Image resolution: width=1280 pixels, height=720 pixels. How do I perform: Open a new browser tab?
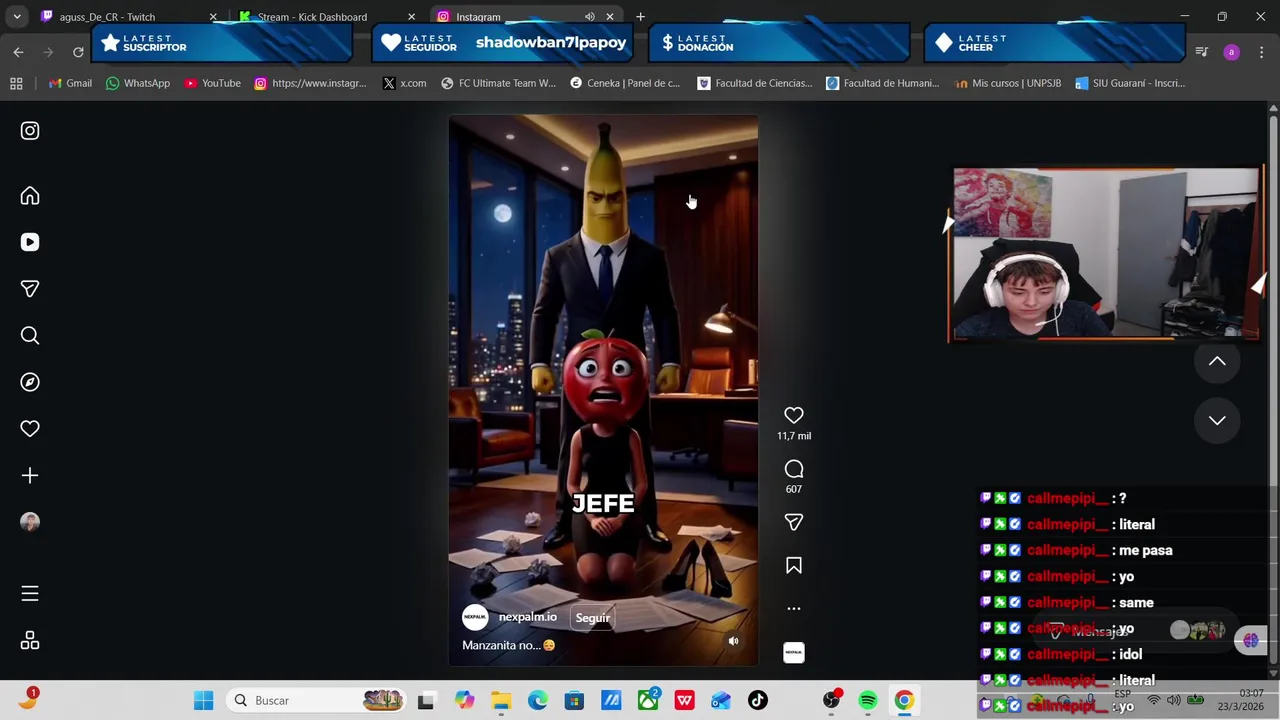point(640,17)
